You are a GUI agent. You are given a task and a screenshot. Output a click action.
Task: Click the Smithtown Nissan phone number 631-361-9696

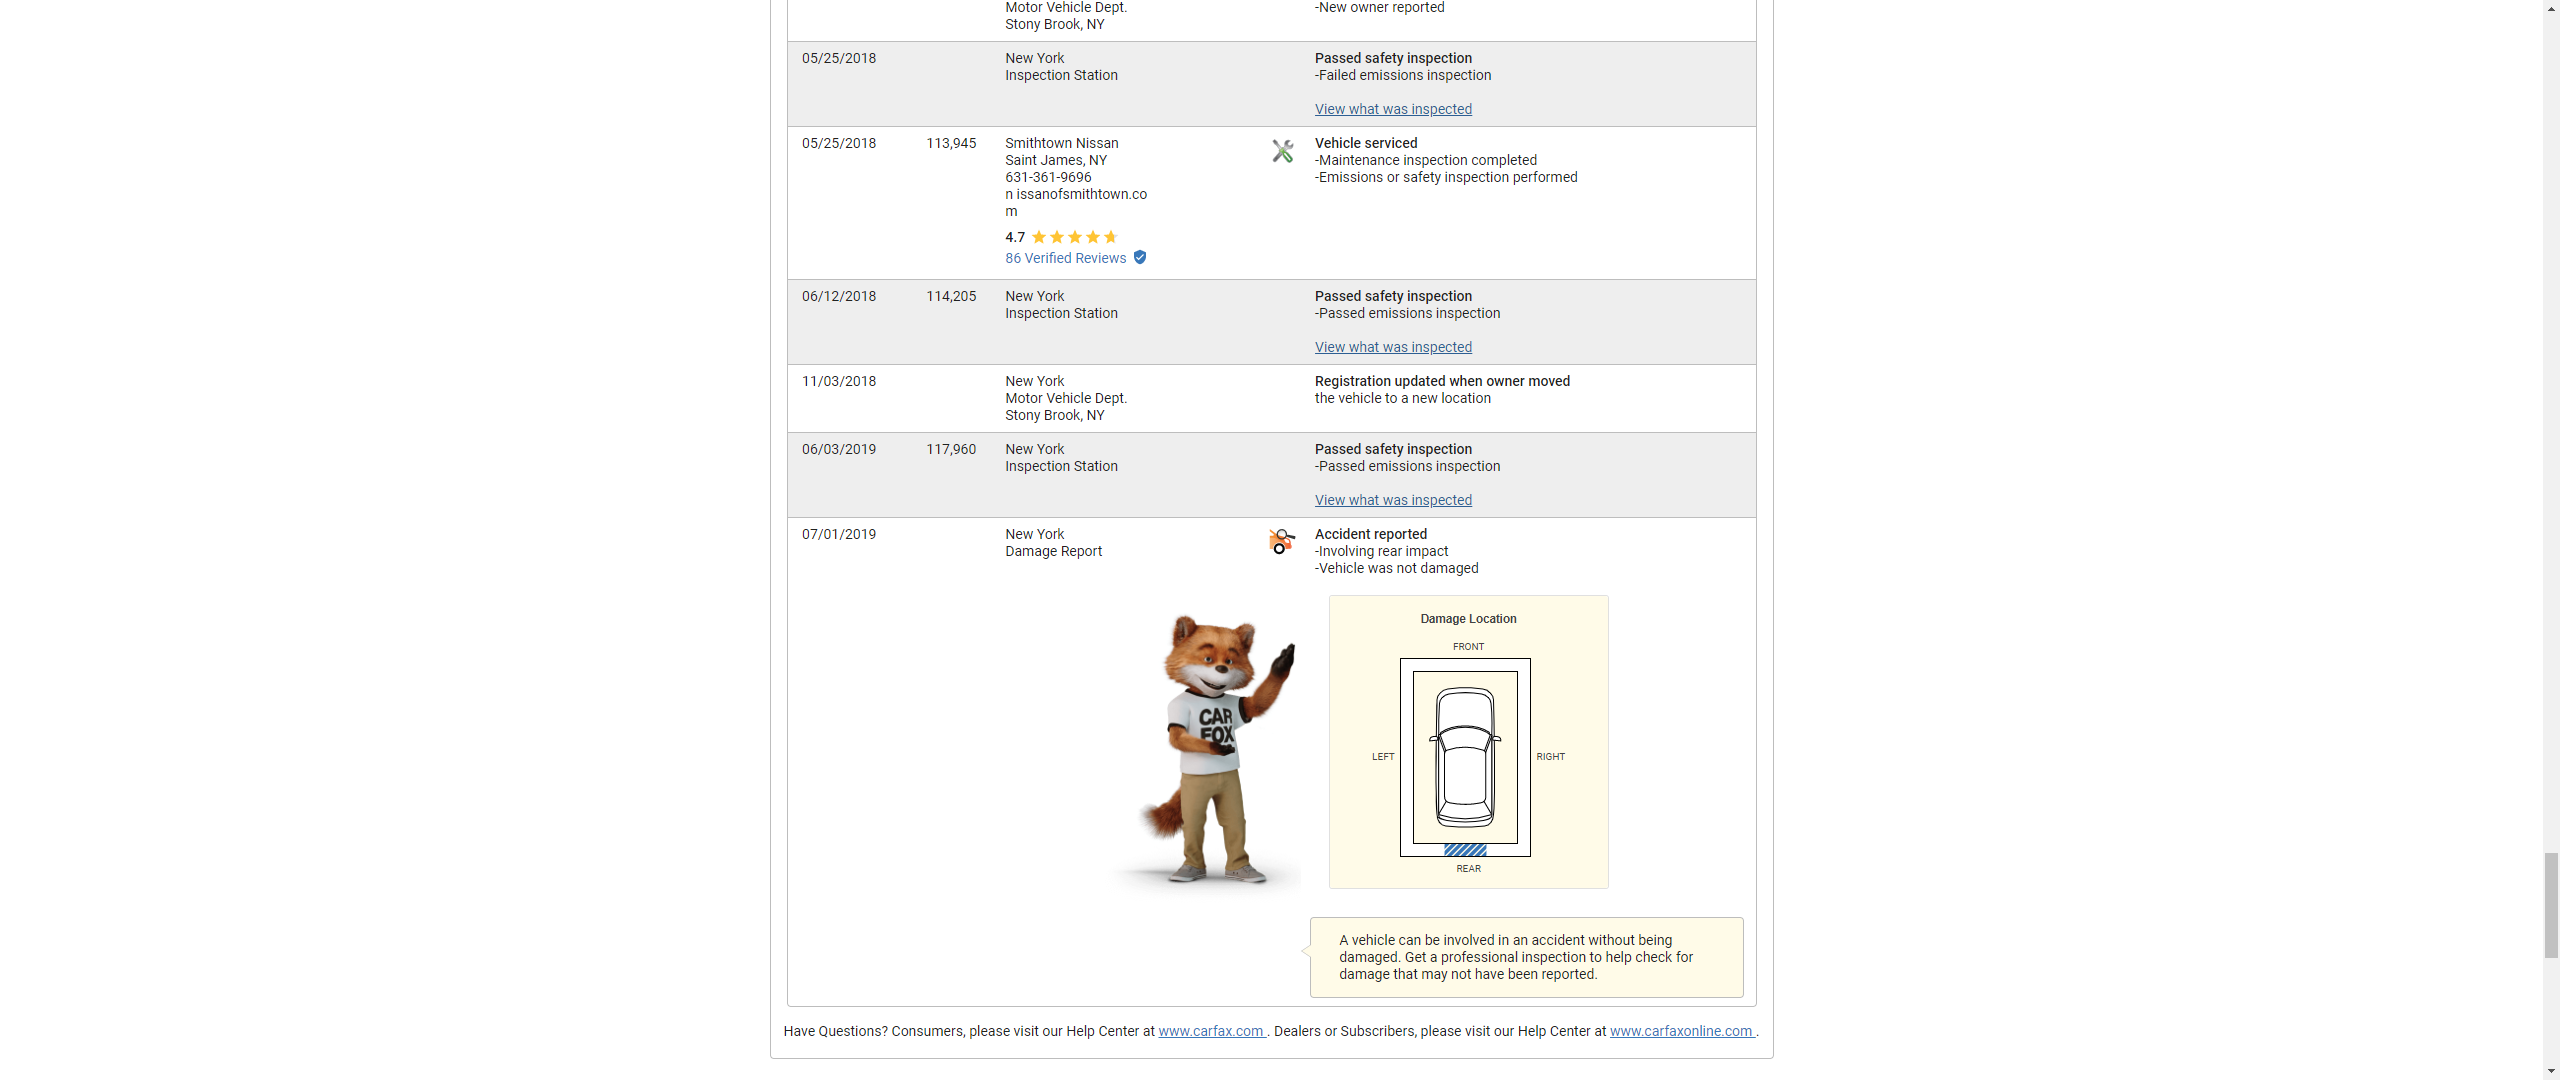[1048, 177]
